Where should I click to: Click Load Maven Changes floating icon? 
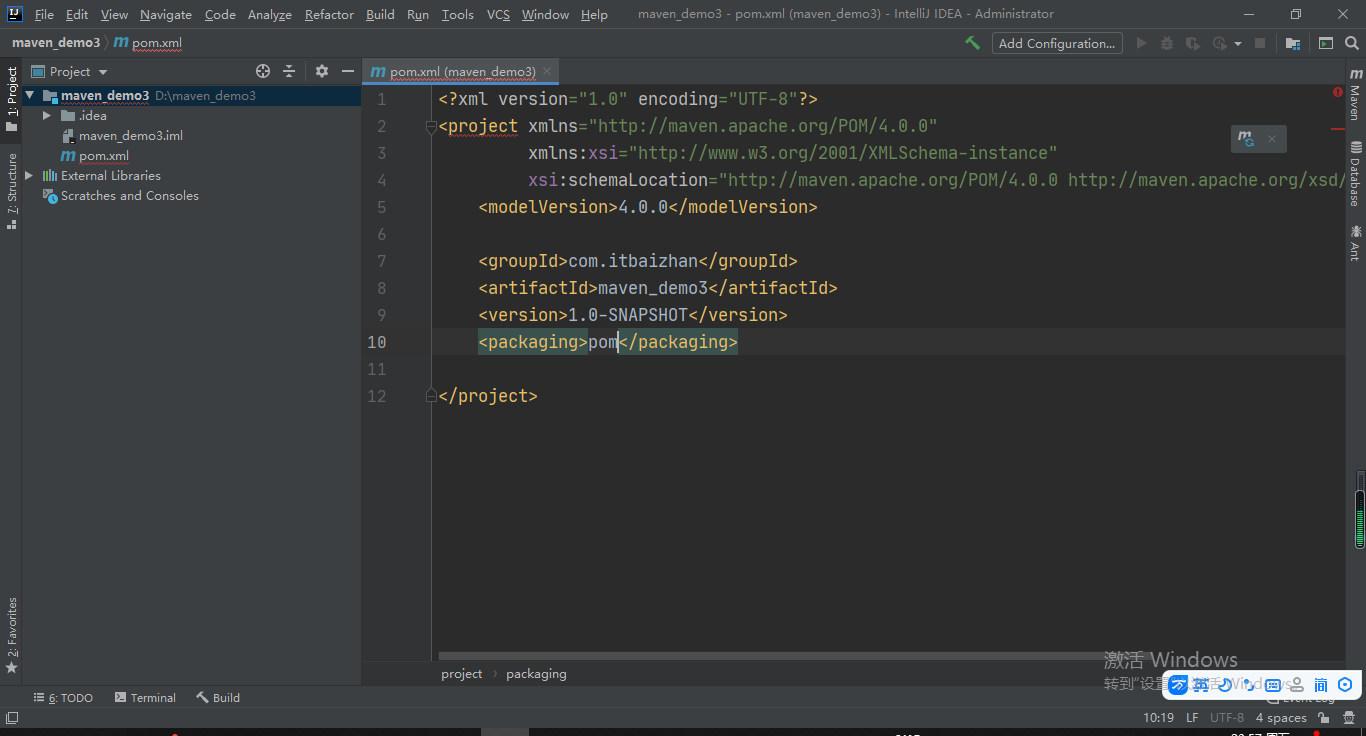point(1246,139)
